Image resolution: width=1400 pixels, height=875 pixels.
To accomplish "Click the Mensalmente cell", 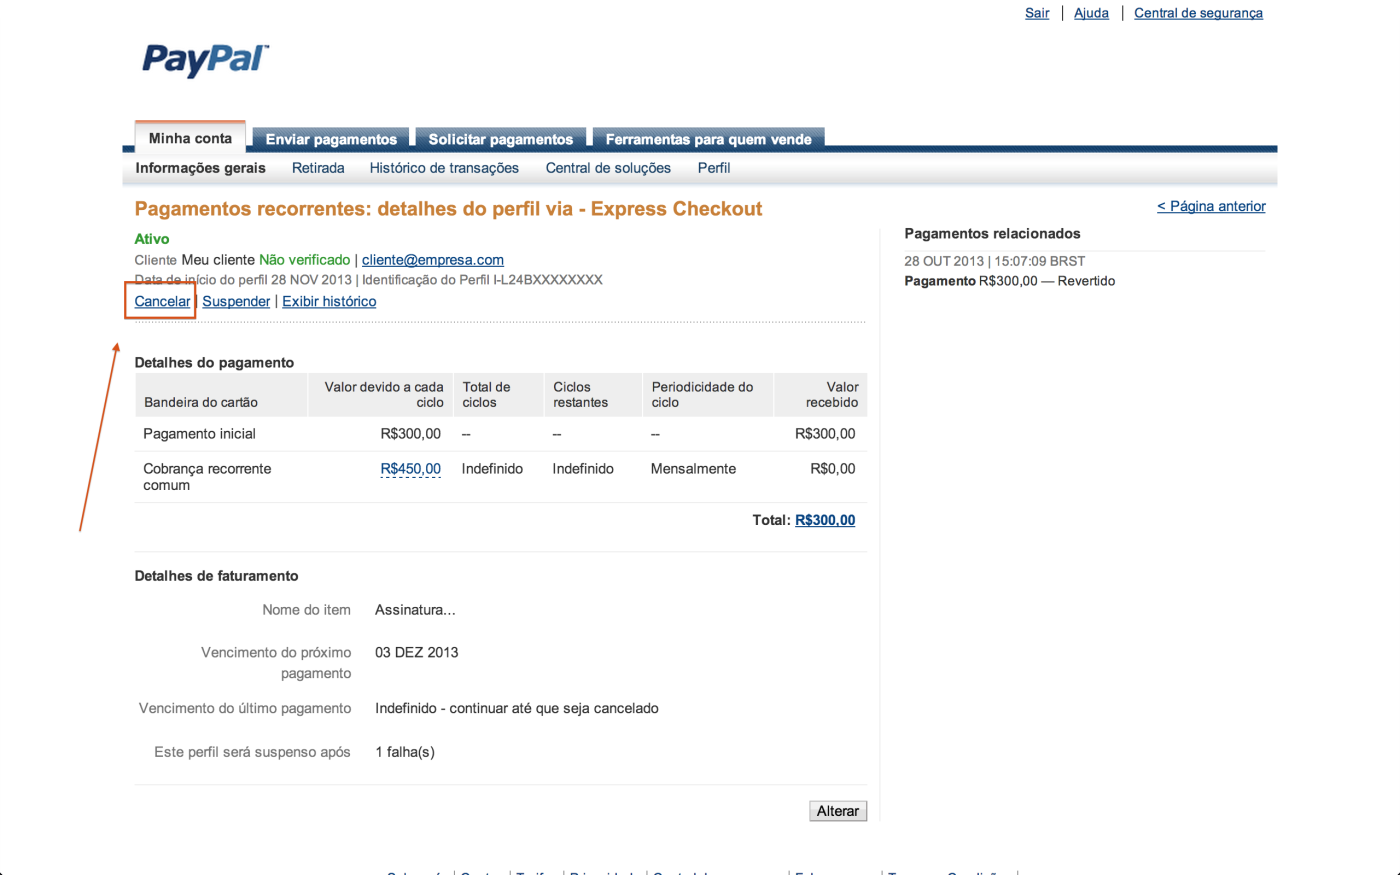I will point(693,469).
